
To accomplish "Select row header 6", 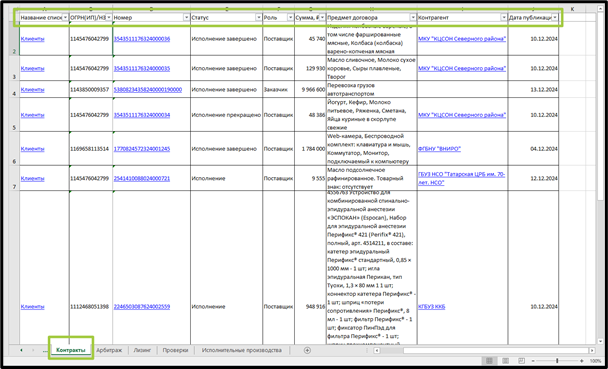I will coord(14,149).
